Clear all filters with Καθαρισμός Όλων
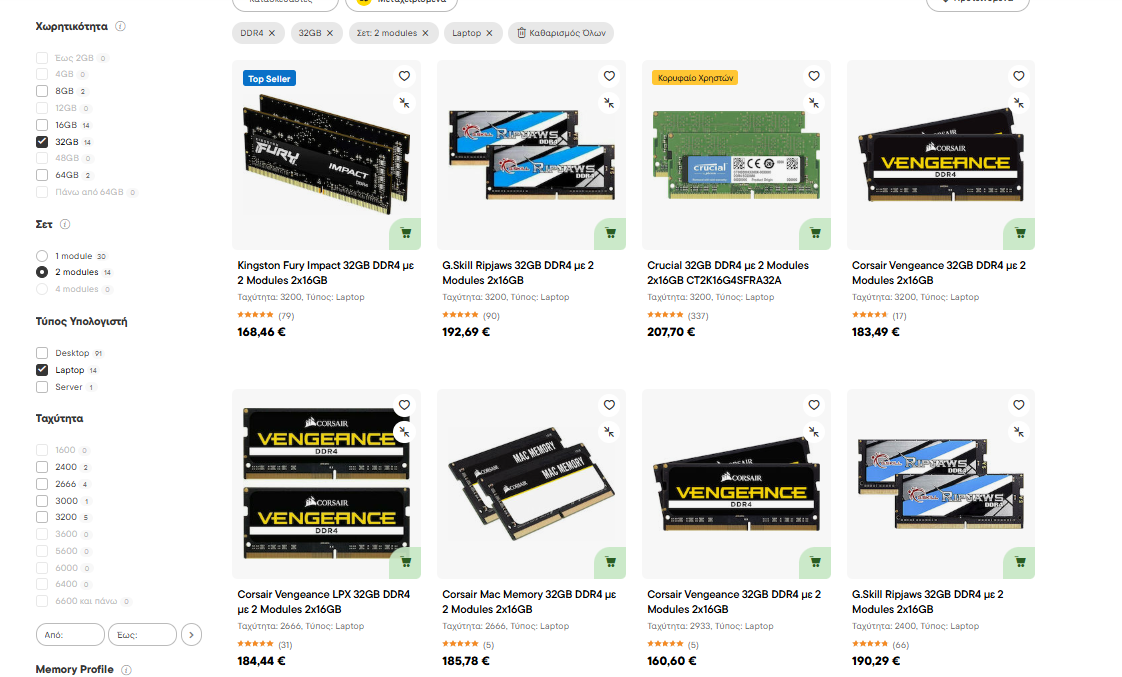Image resolution: width=1122 pixels, height=677 pixels. pyautogui.click(x=562, y=33)
